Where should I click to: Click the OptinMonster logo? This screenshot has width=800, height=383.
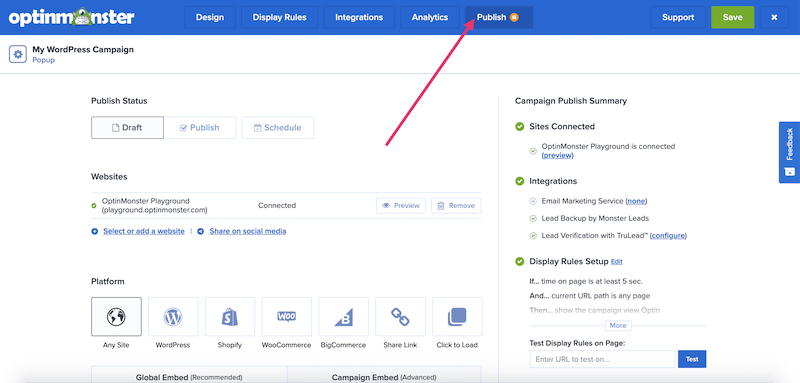click(x=71, y=17)
